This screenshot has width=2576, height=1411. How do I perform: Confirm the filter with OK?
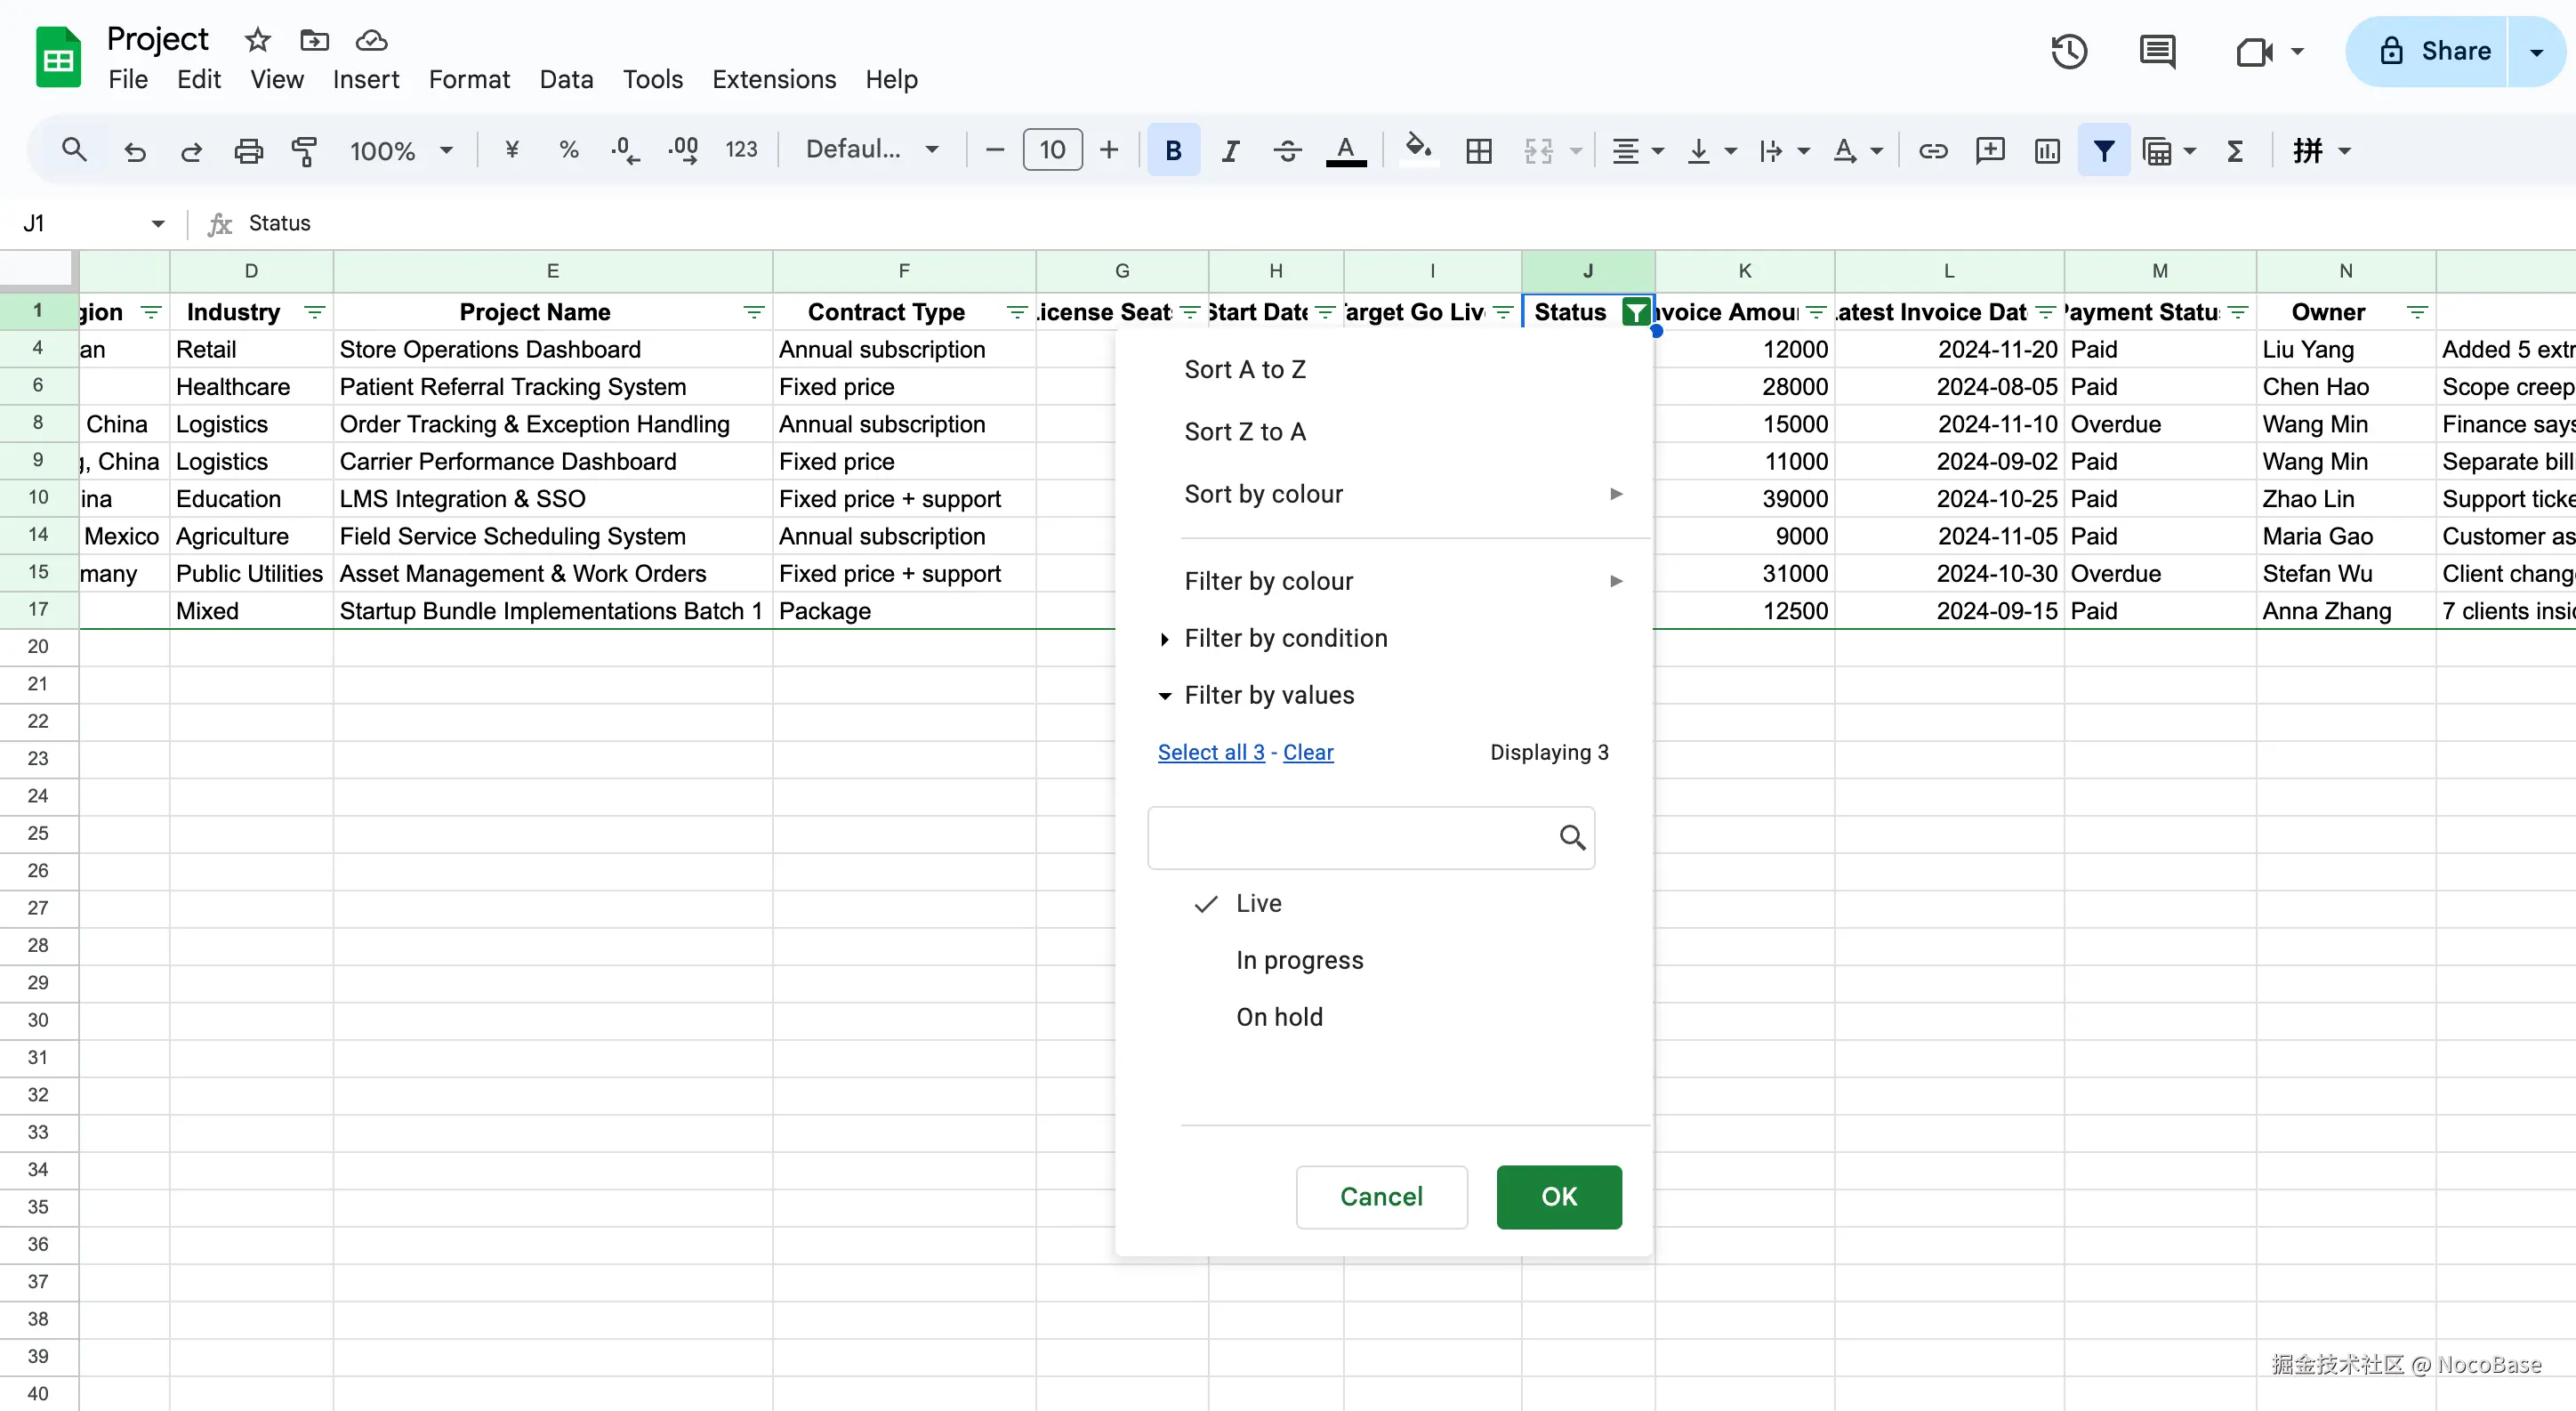point(1558,1197)
